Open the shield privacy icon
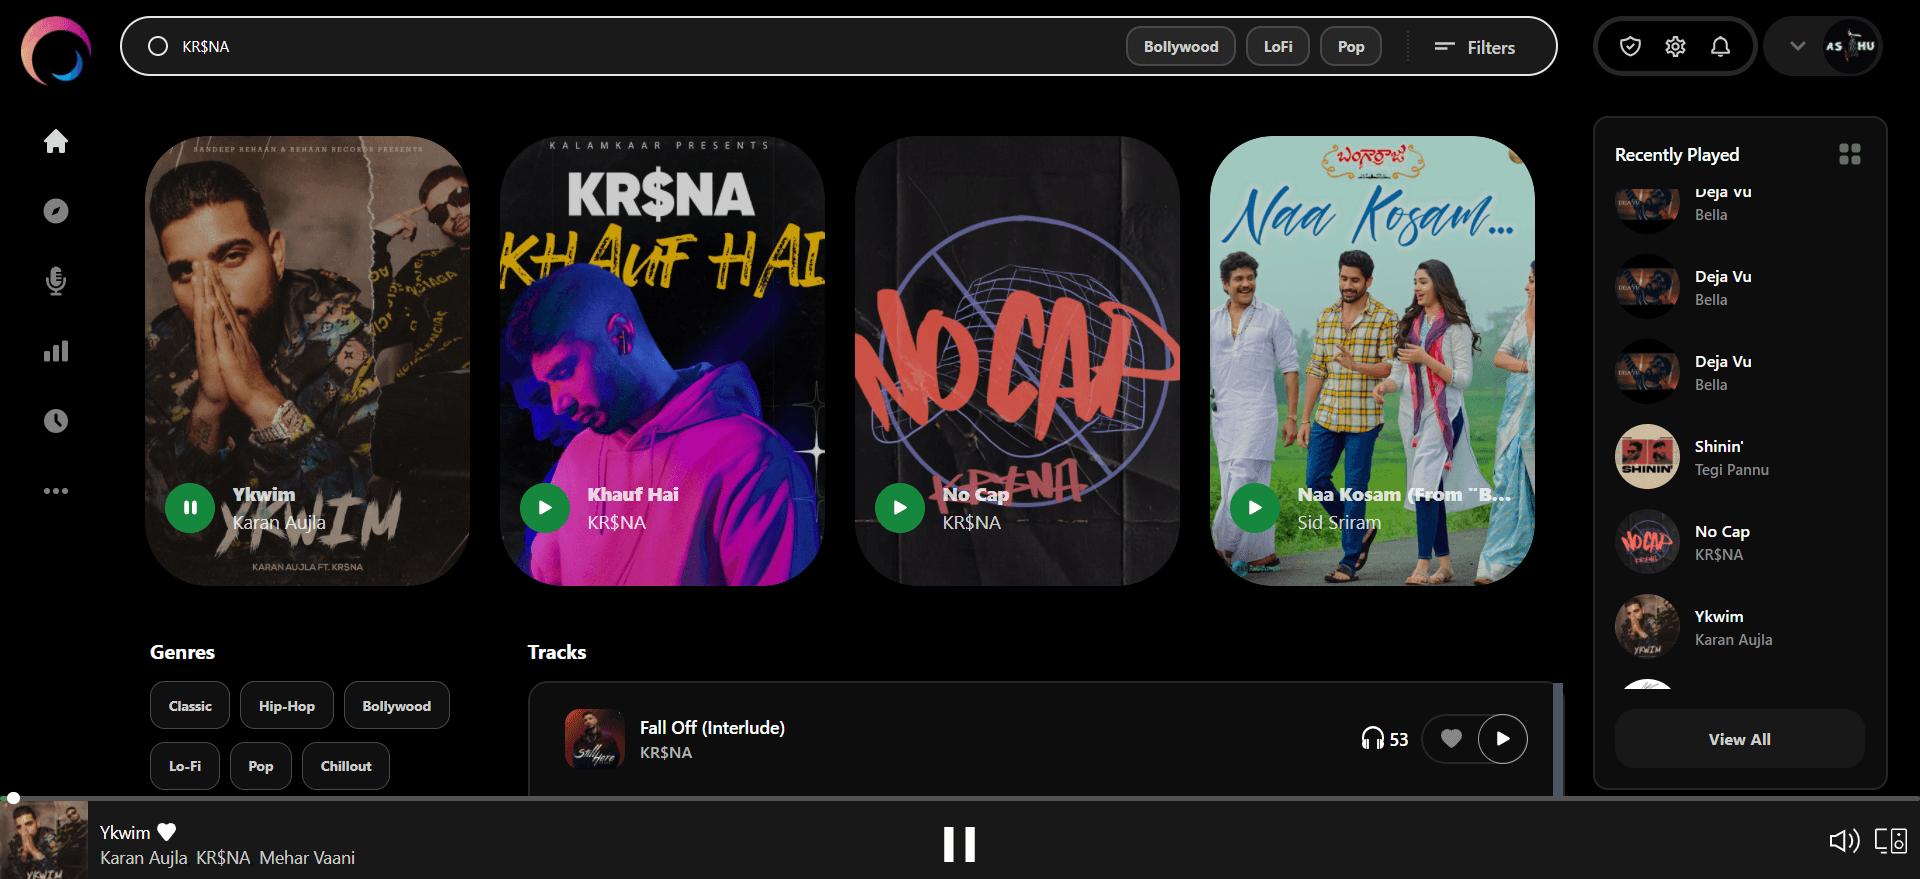Image resolution: width=1920 pixels, height=879 pixels. [x=1630, y=46]
